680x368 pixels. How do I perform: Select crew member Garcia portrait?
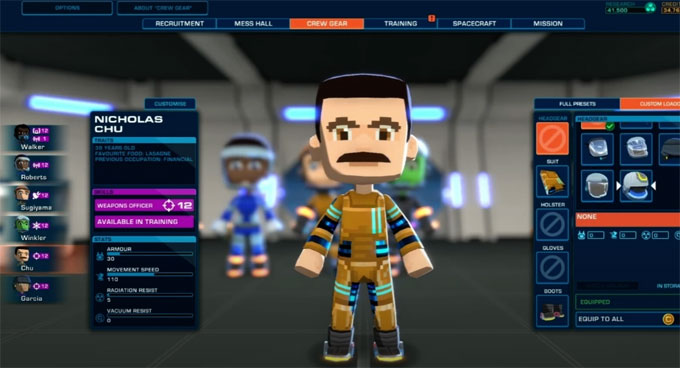pyautogui.click(x=33, y=289)
